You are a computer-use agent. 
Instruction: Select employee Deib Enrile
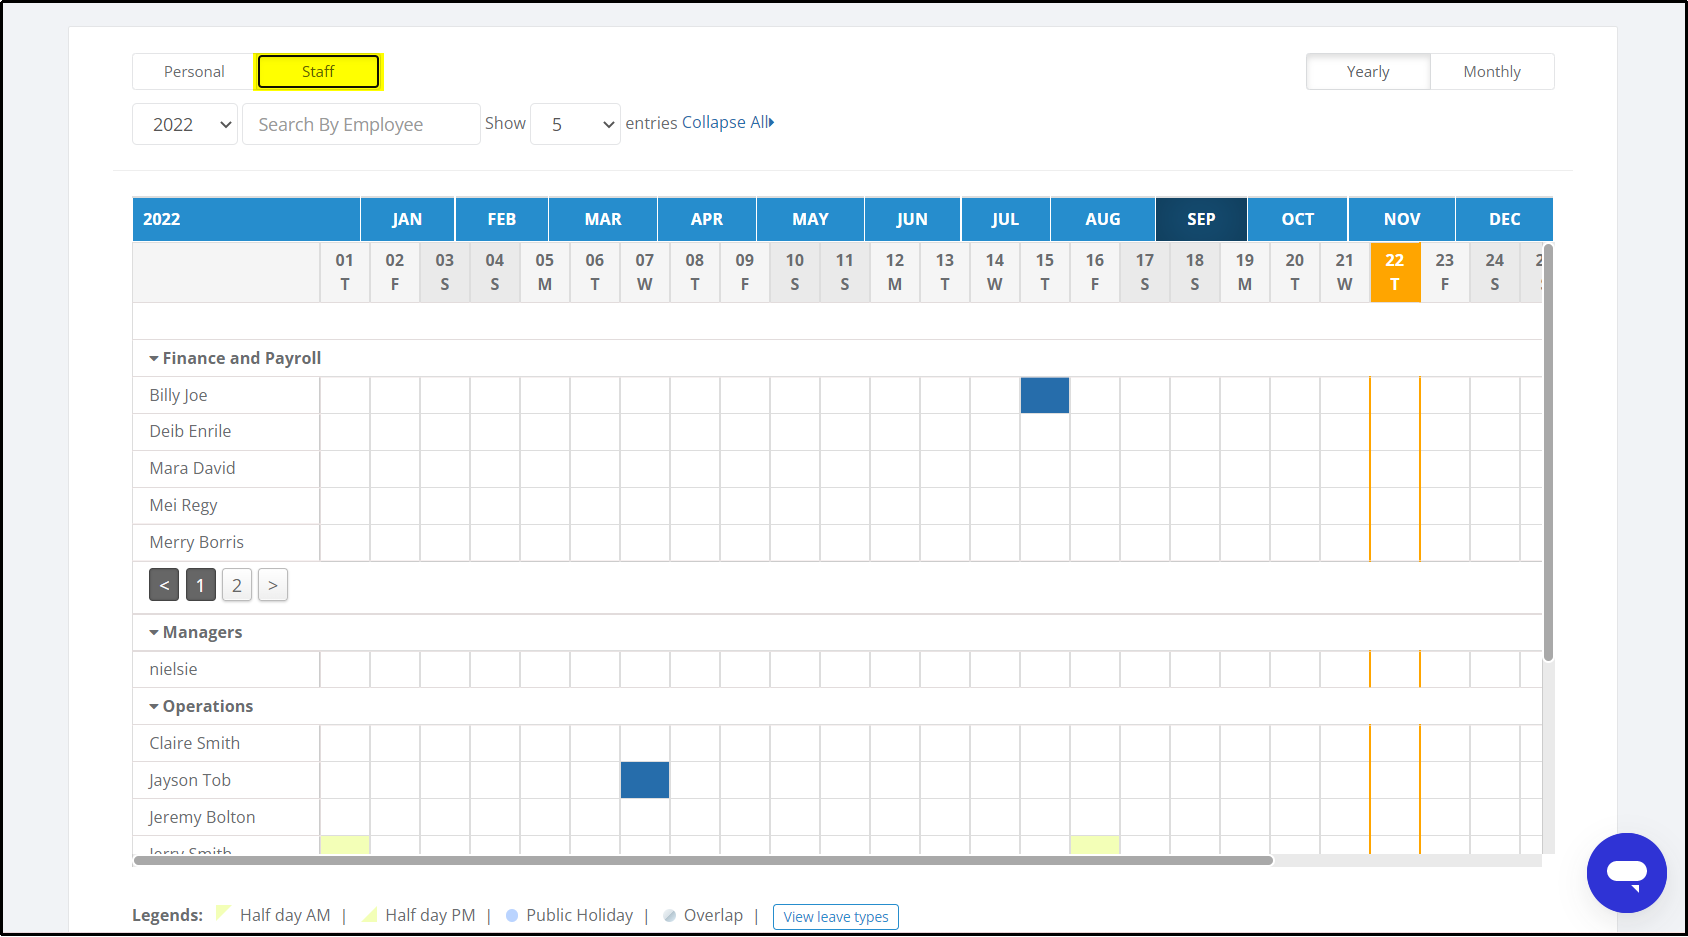click(190, 431)
